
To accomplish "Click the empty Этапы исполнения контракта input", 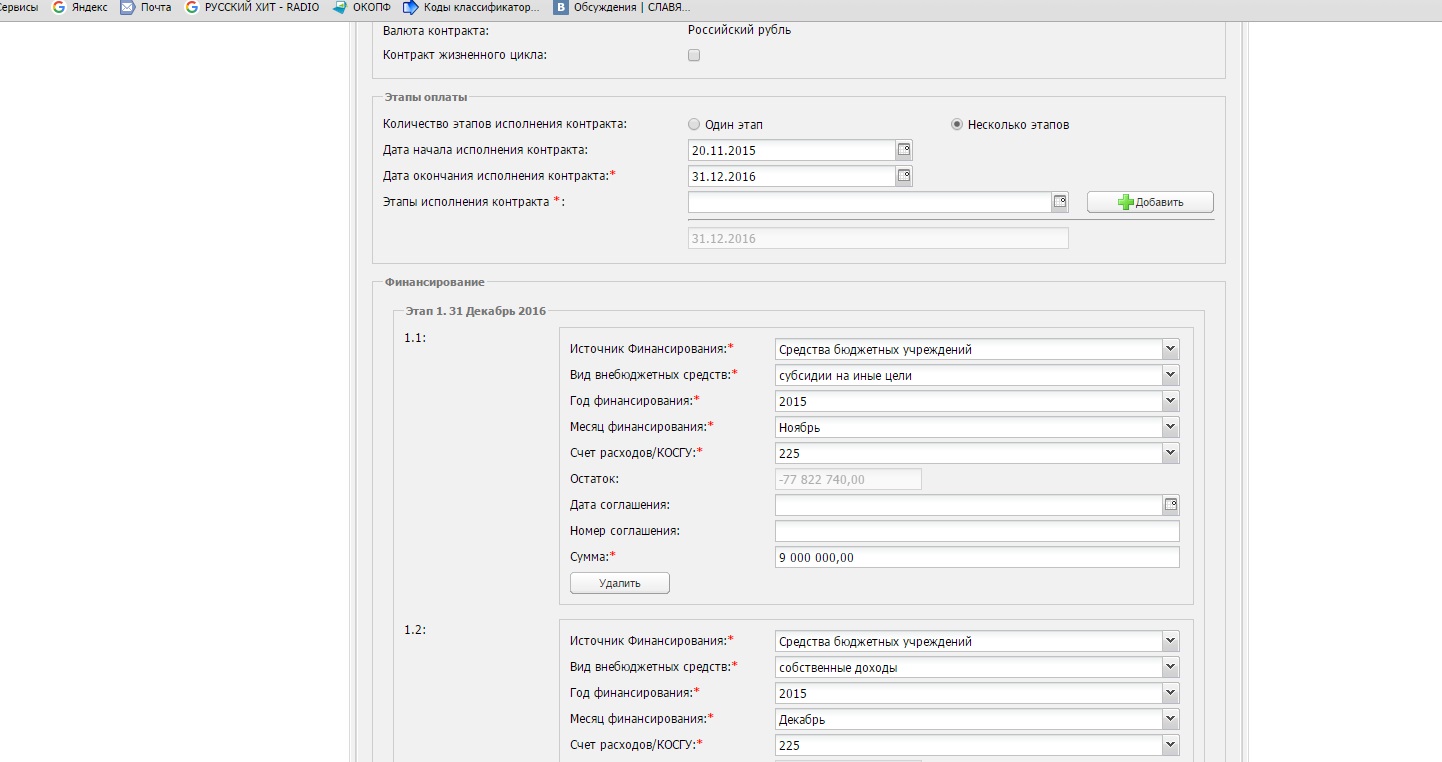I will tap(869, 202).
